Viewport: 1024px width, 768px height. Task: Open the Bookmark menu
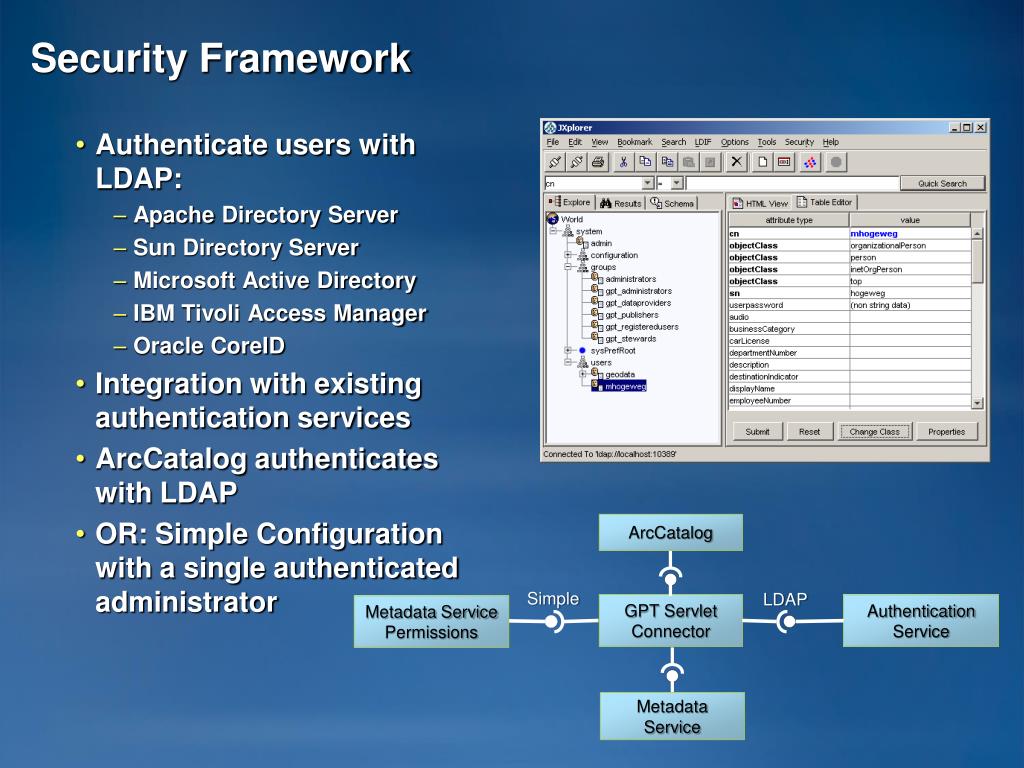click(635, 142)
